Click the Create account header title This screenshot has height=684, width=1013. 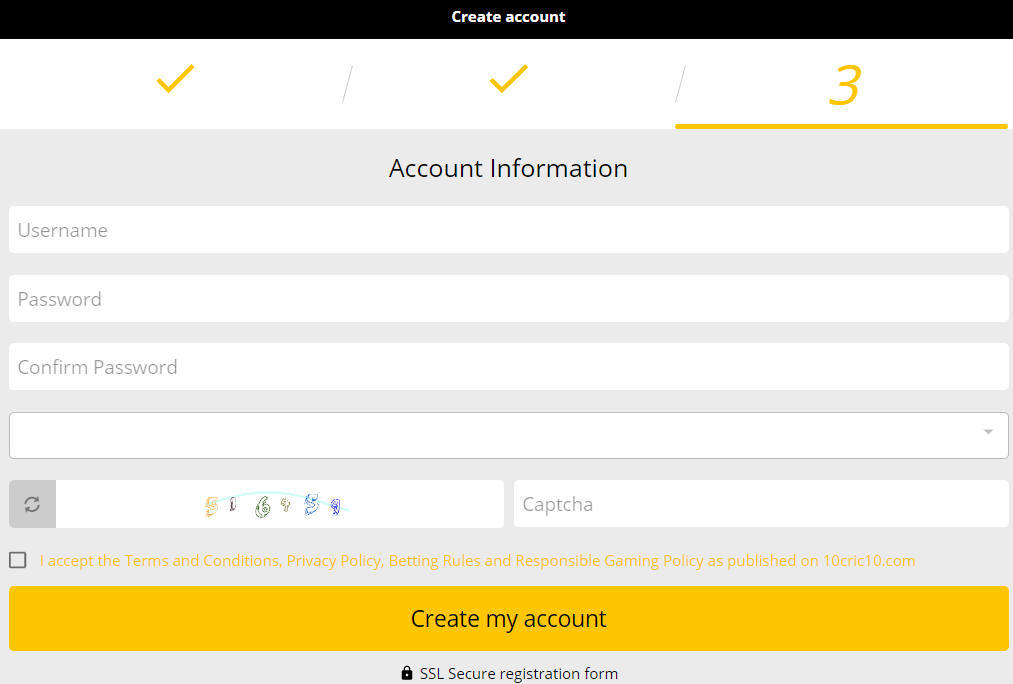pyautogui.click(x=508, y=17)
